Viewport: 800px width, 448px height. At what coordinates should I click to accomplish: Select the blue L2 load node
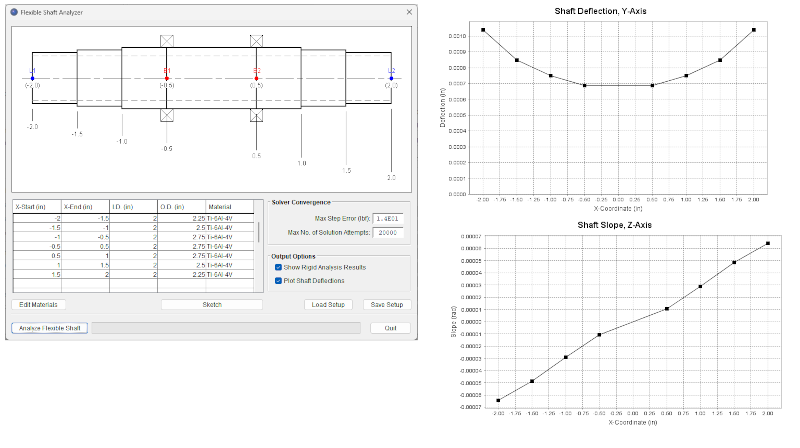click(392, 77)
